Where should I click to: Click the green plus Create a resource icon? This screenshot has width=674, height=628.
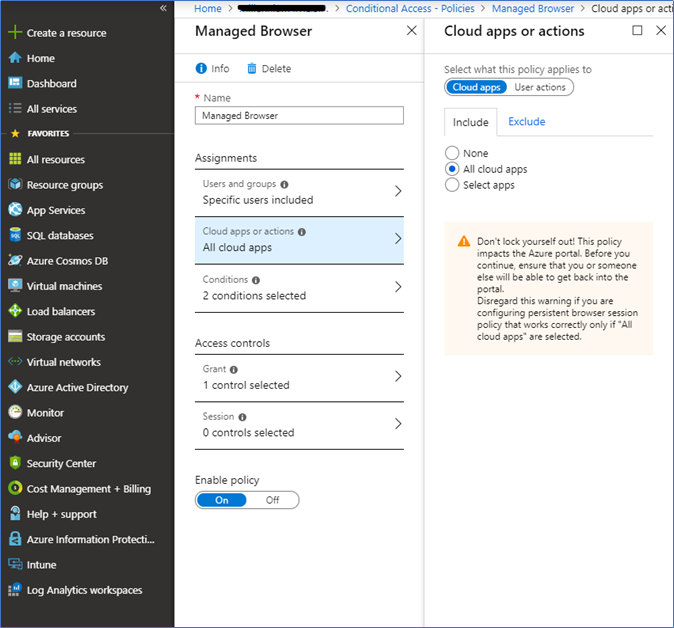coord(15,32)
